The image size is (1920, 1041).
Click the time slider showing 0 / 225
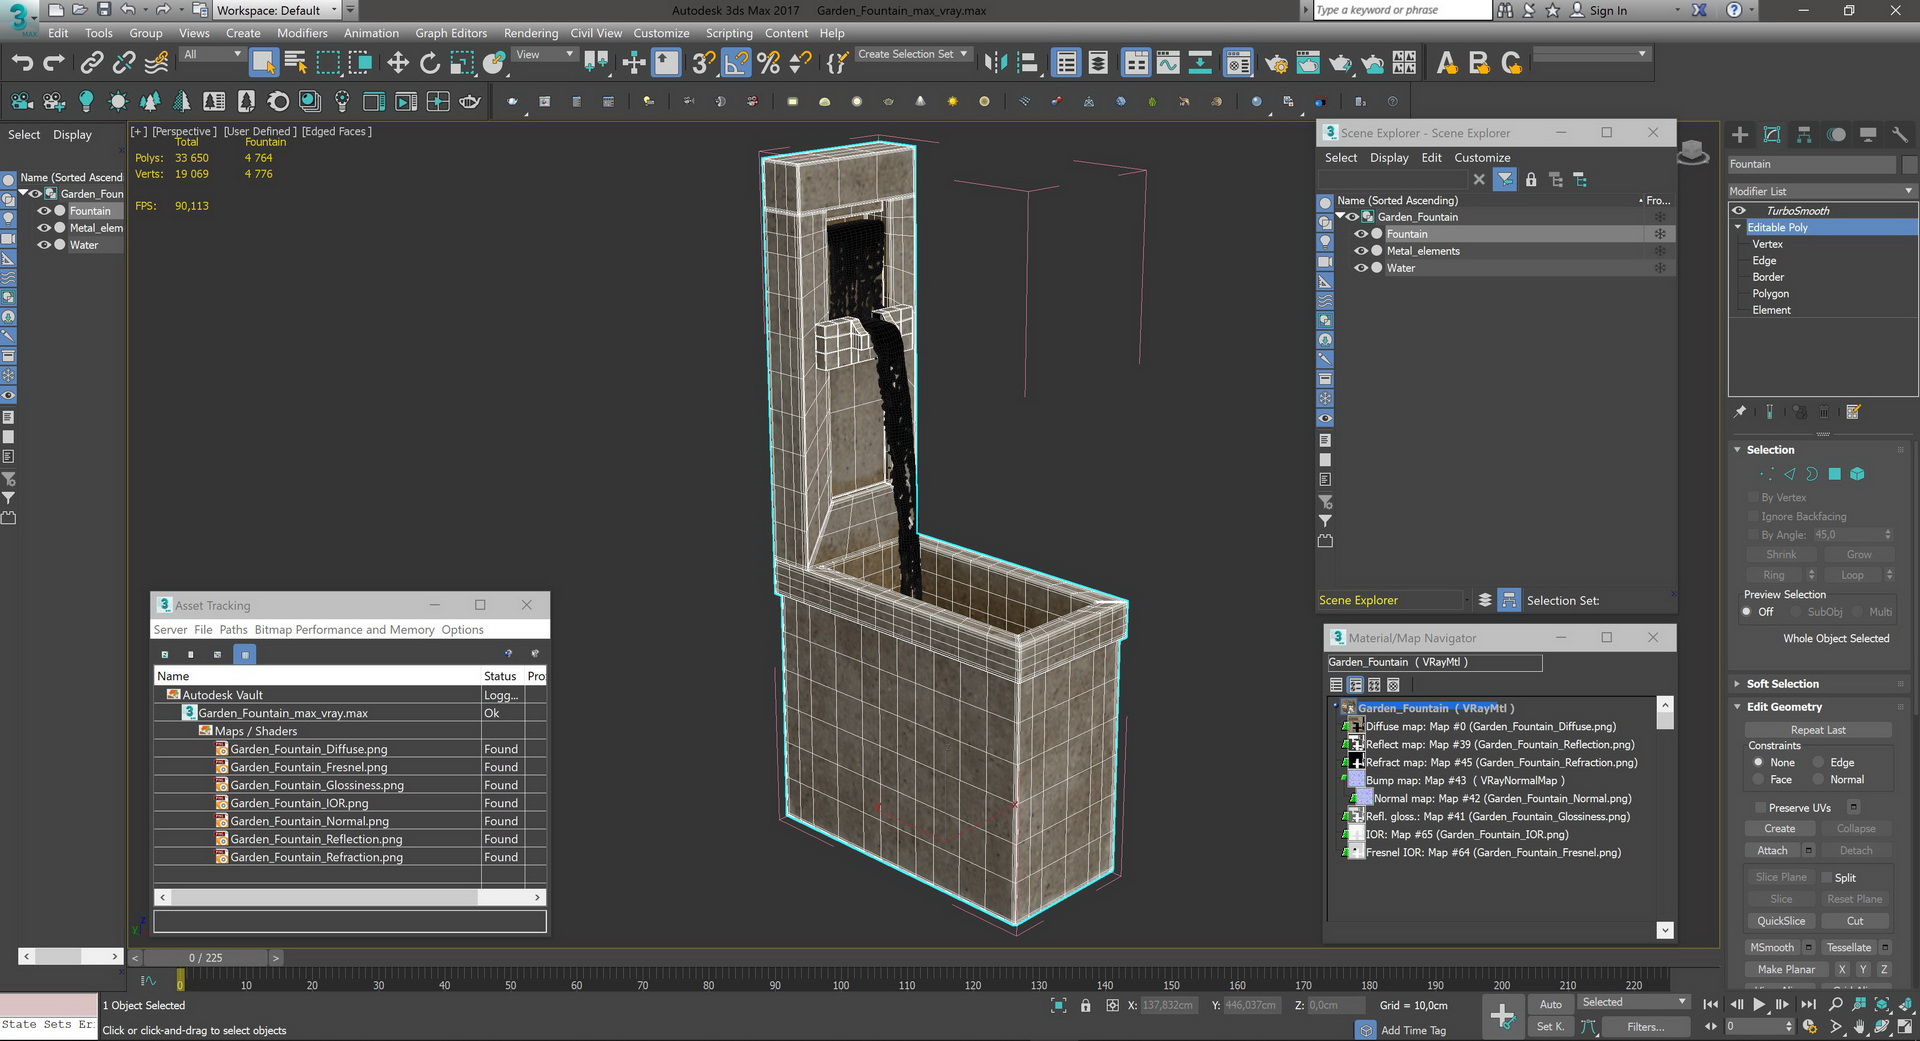(x=205, y=958)
